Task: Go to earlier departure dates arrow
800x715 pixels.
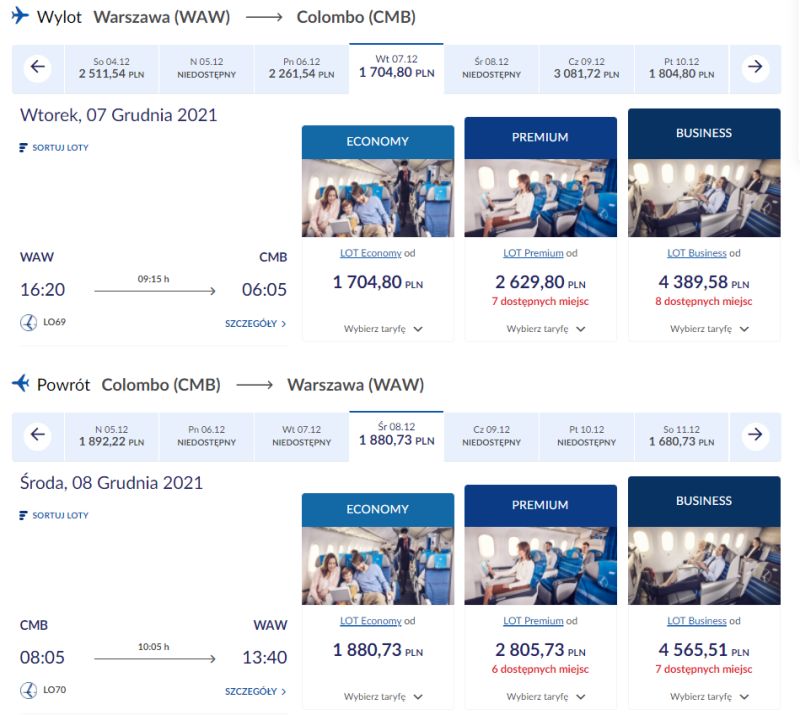Action: click(38, 67)
